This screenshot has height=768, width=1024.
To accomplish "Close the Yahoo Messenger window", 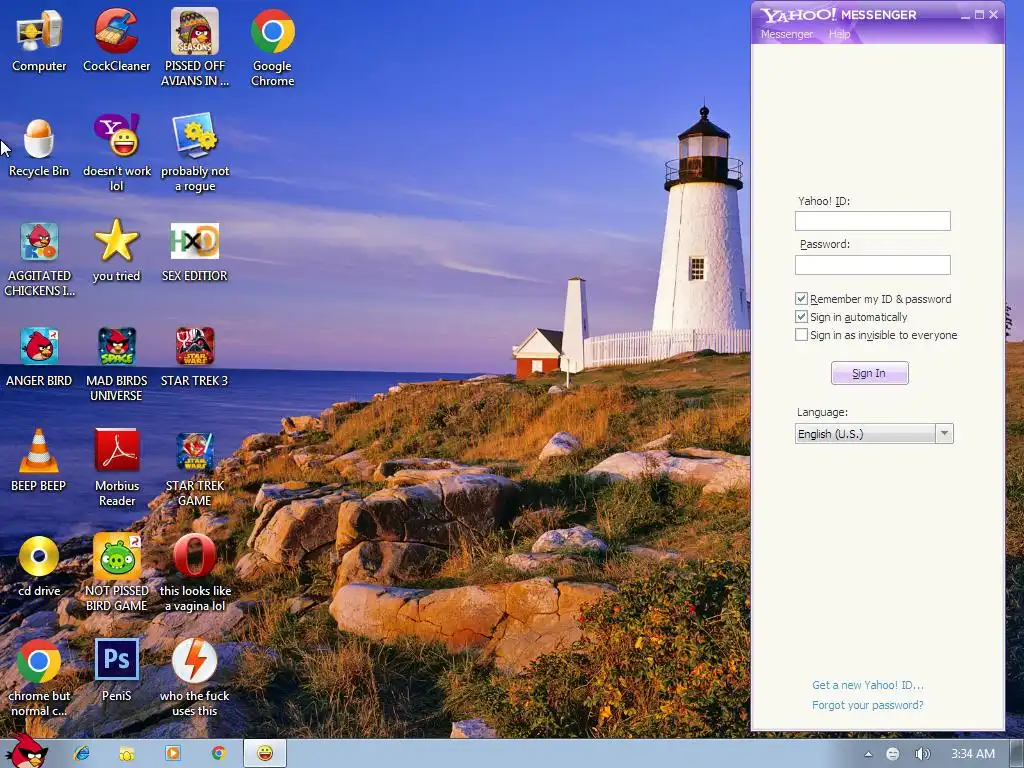I will tap(993, 14).
